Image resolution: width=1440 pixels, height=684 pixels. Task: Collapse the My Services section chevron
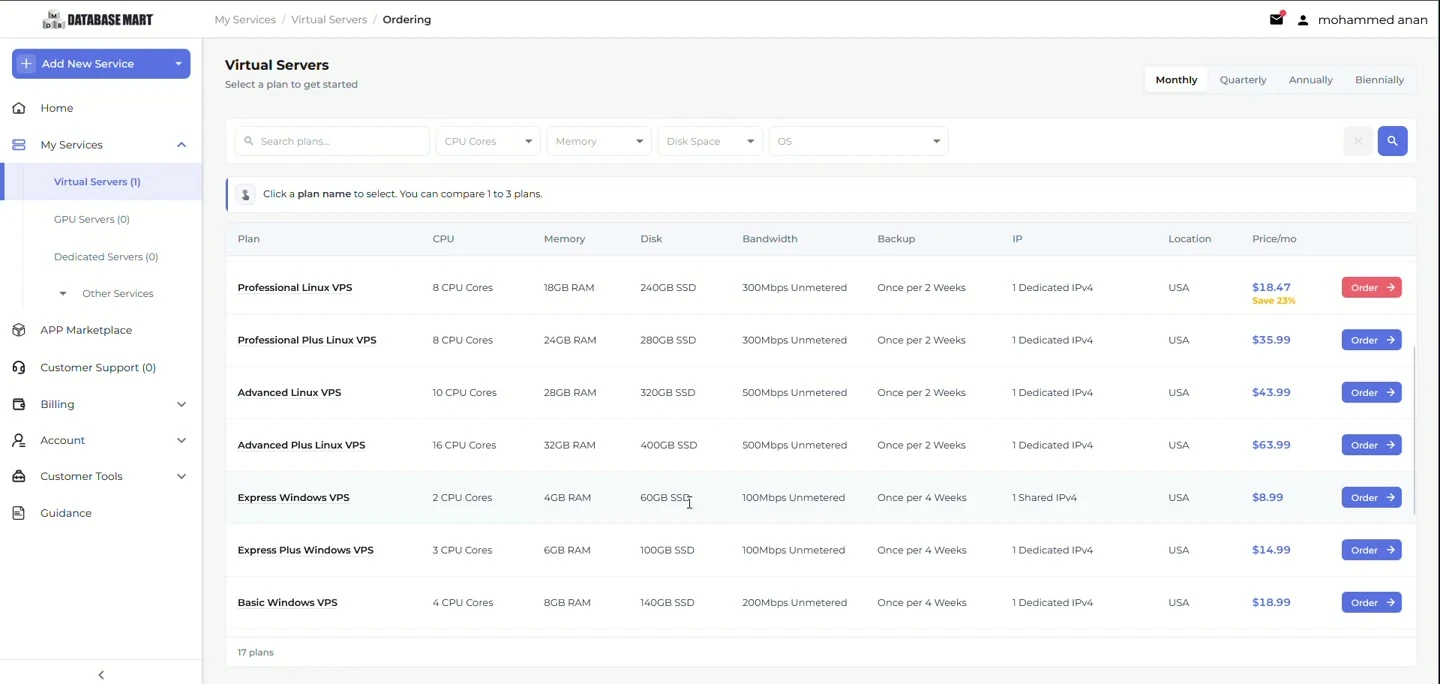click(181, 145)
